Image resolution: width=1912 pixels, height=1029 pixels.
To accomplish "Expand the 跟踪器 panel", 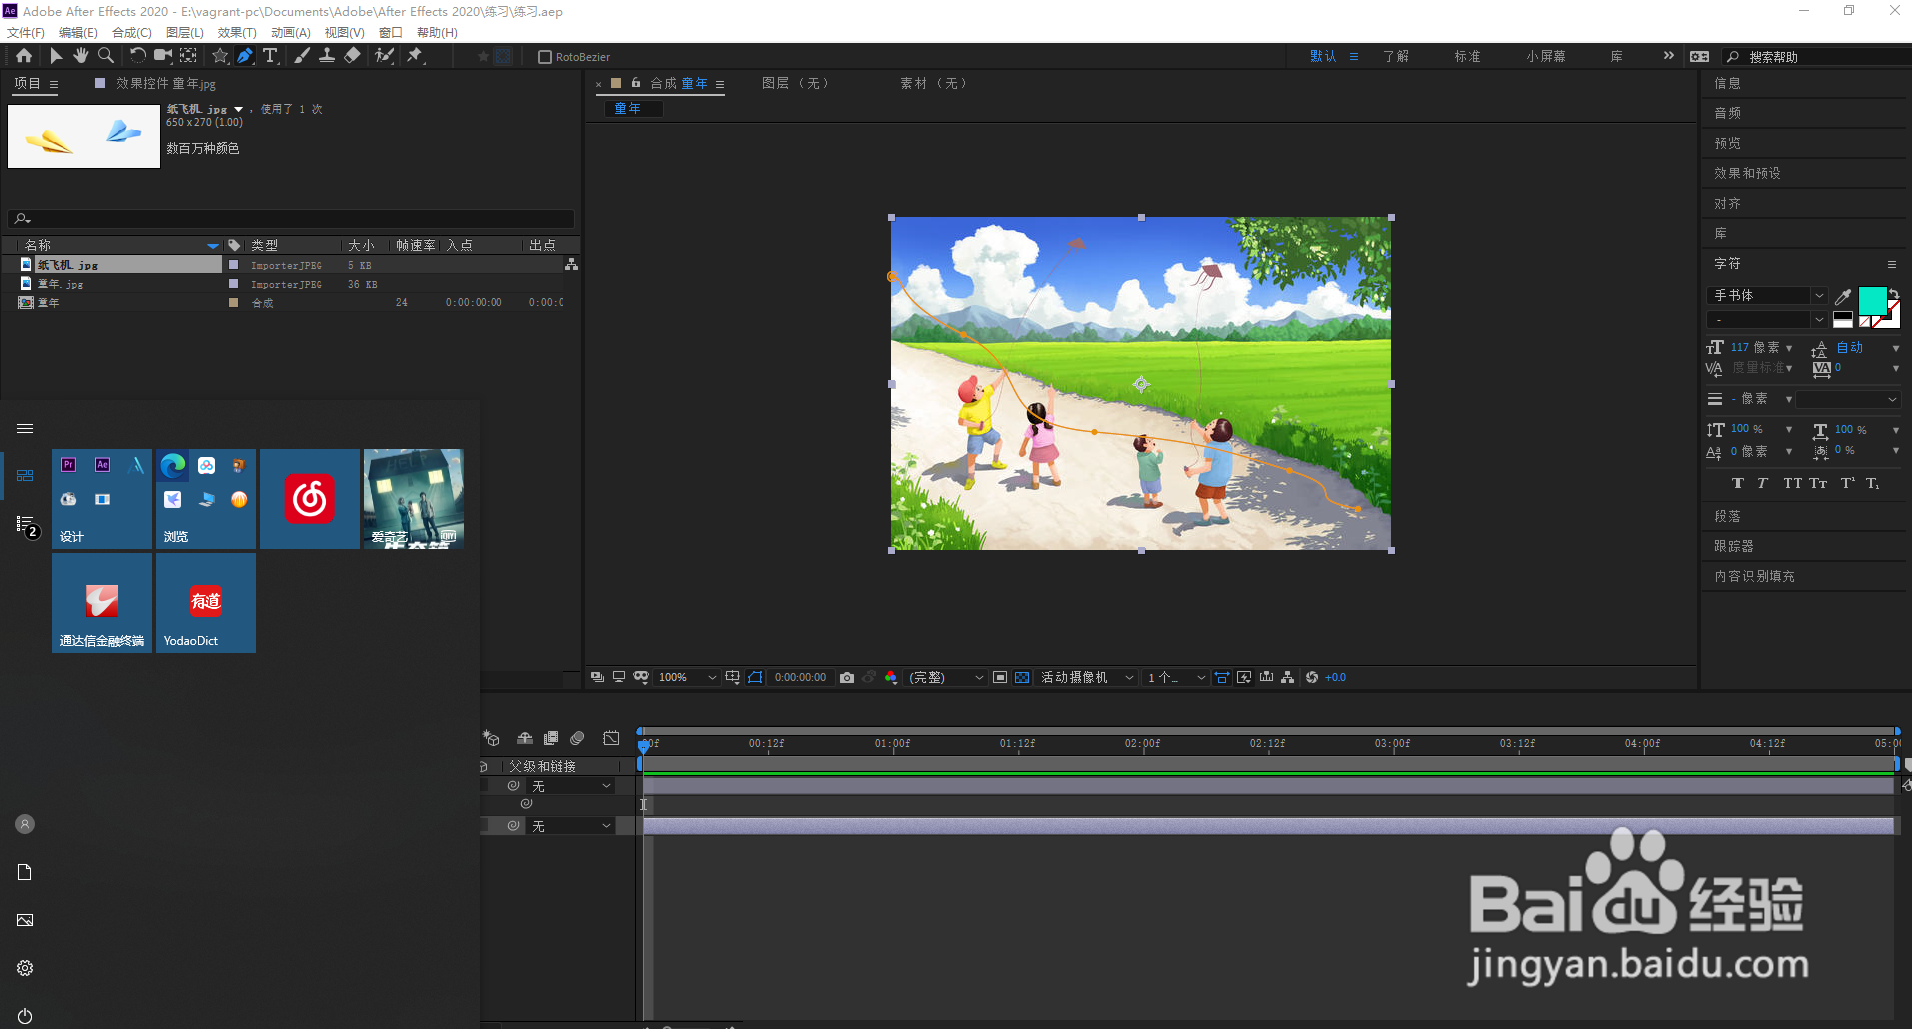I will [1734, 546].
